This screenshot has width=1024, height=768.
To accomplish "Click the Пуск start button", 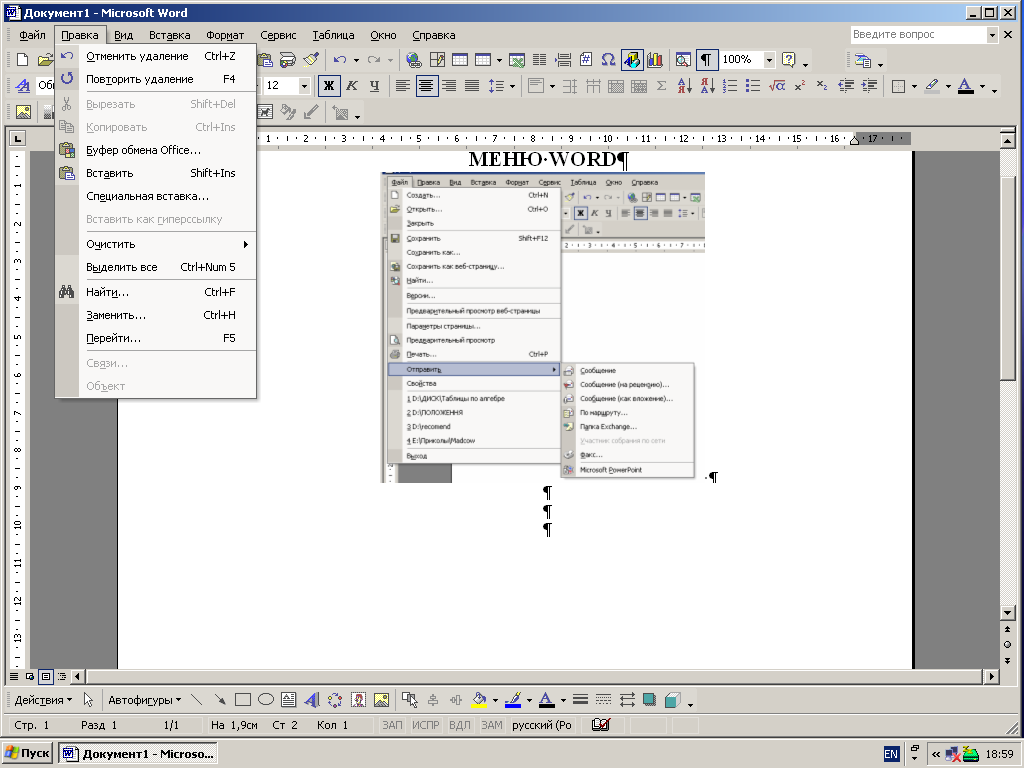I will (x=27, y=753).
